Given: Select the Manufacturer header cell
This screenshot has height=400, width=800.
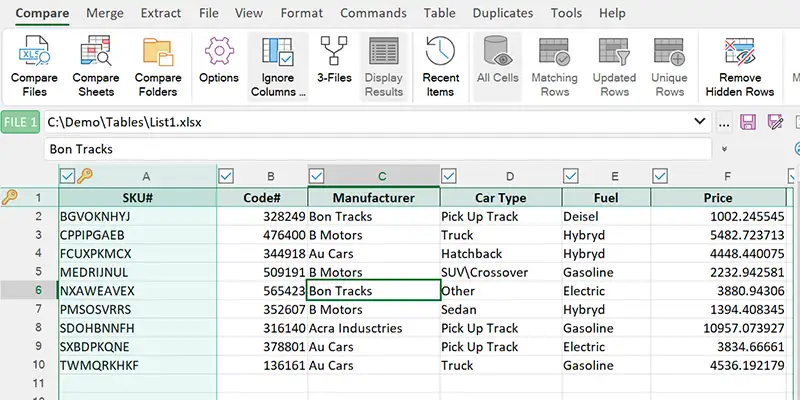Looking at the screenshot, I should pyautogui.click(x=374, y=197).
